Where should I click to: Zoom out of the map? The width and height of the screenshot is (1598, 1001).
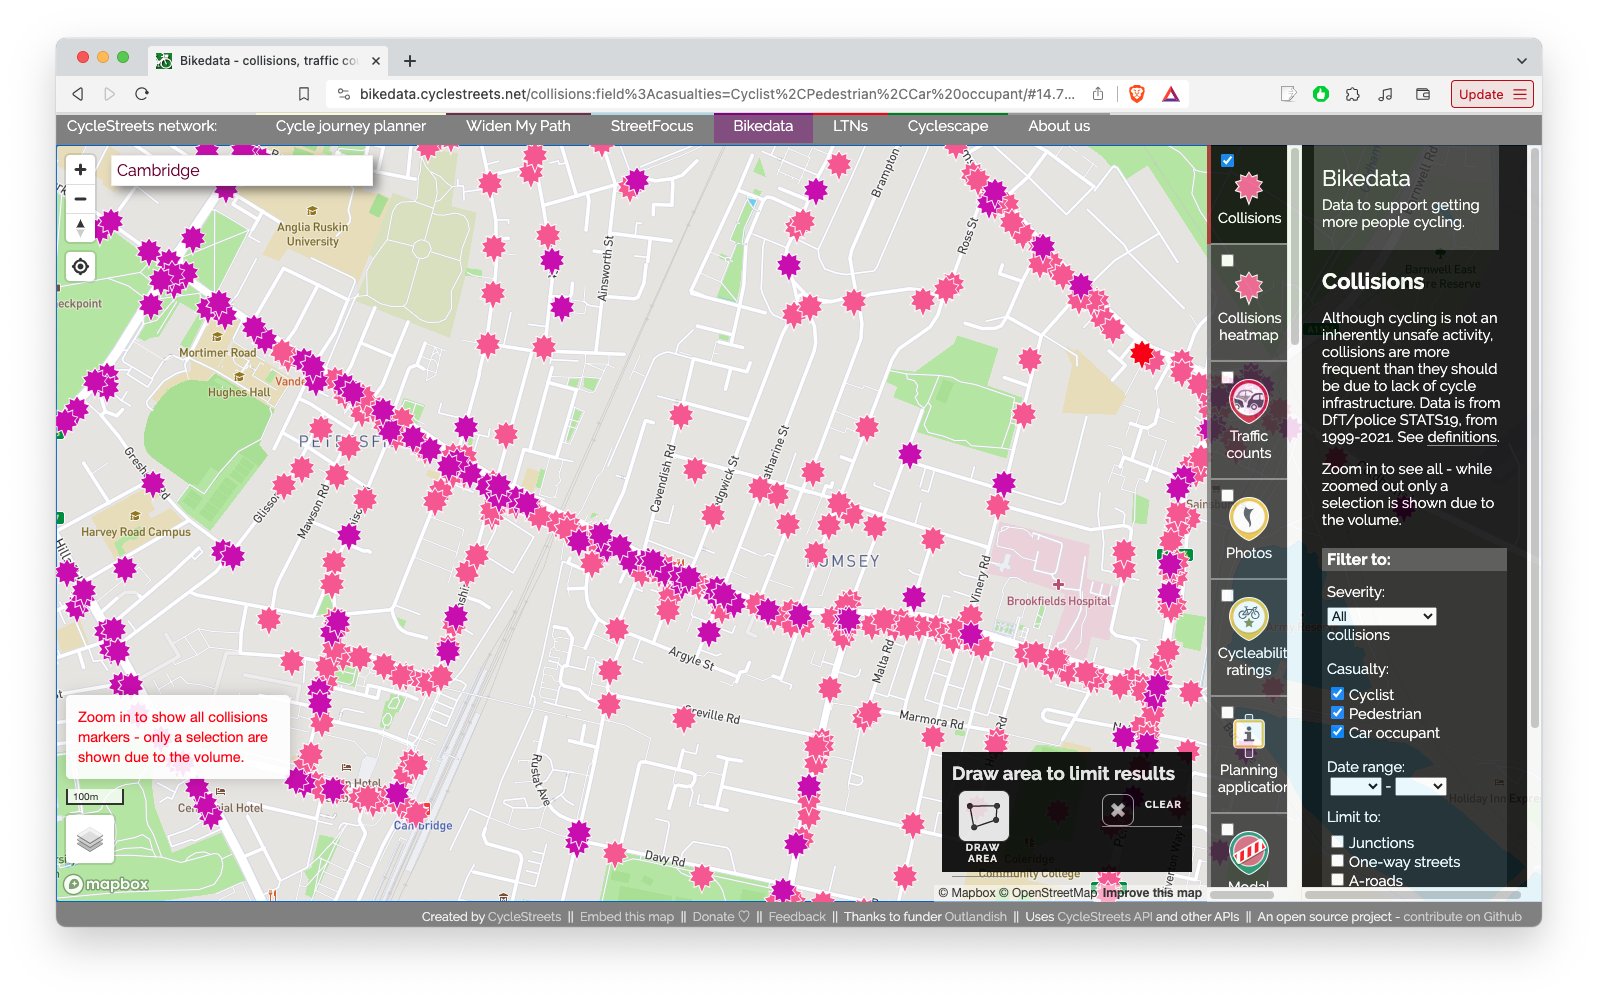point(81,198)
